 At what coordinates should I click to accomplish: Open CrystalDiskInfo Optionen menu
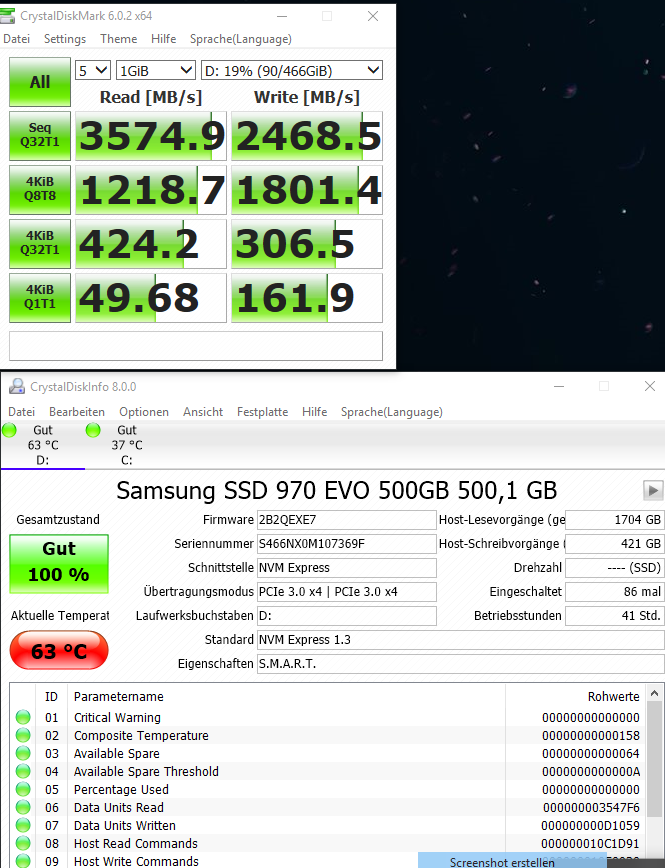144,412
